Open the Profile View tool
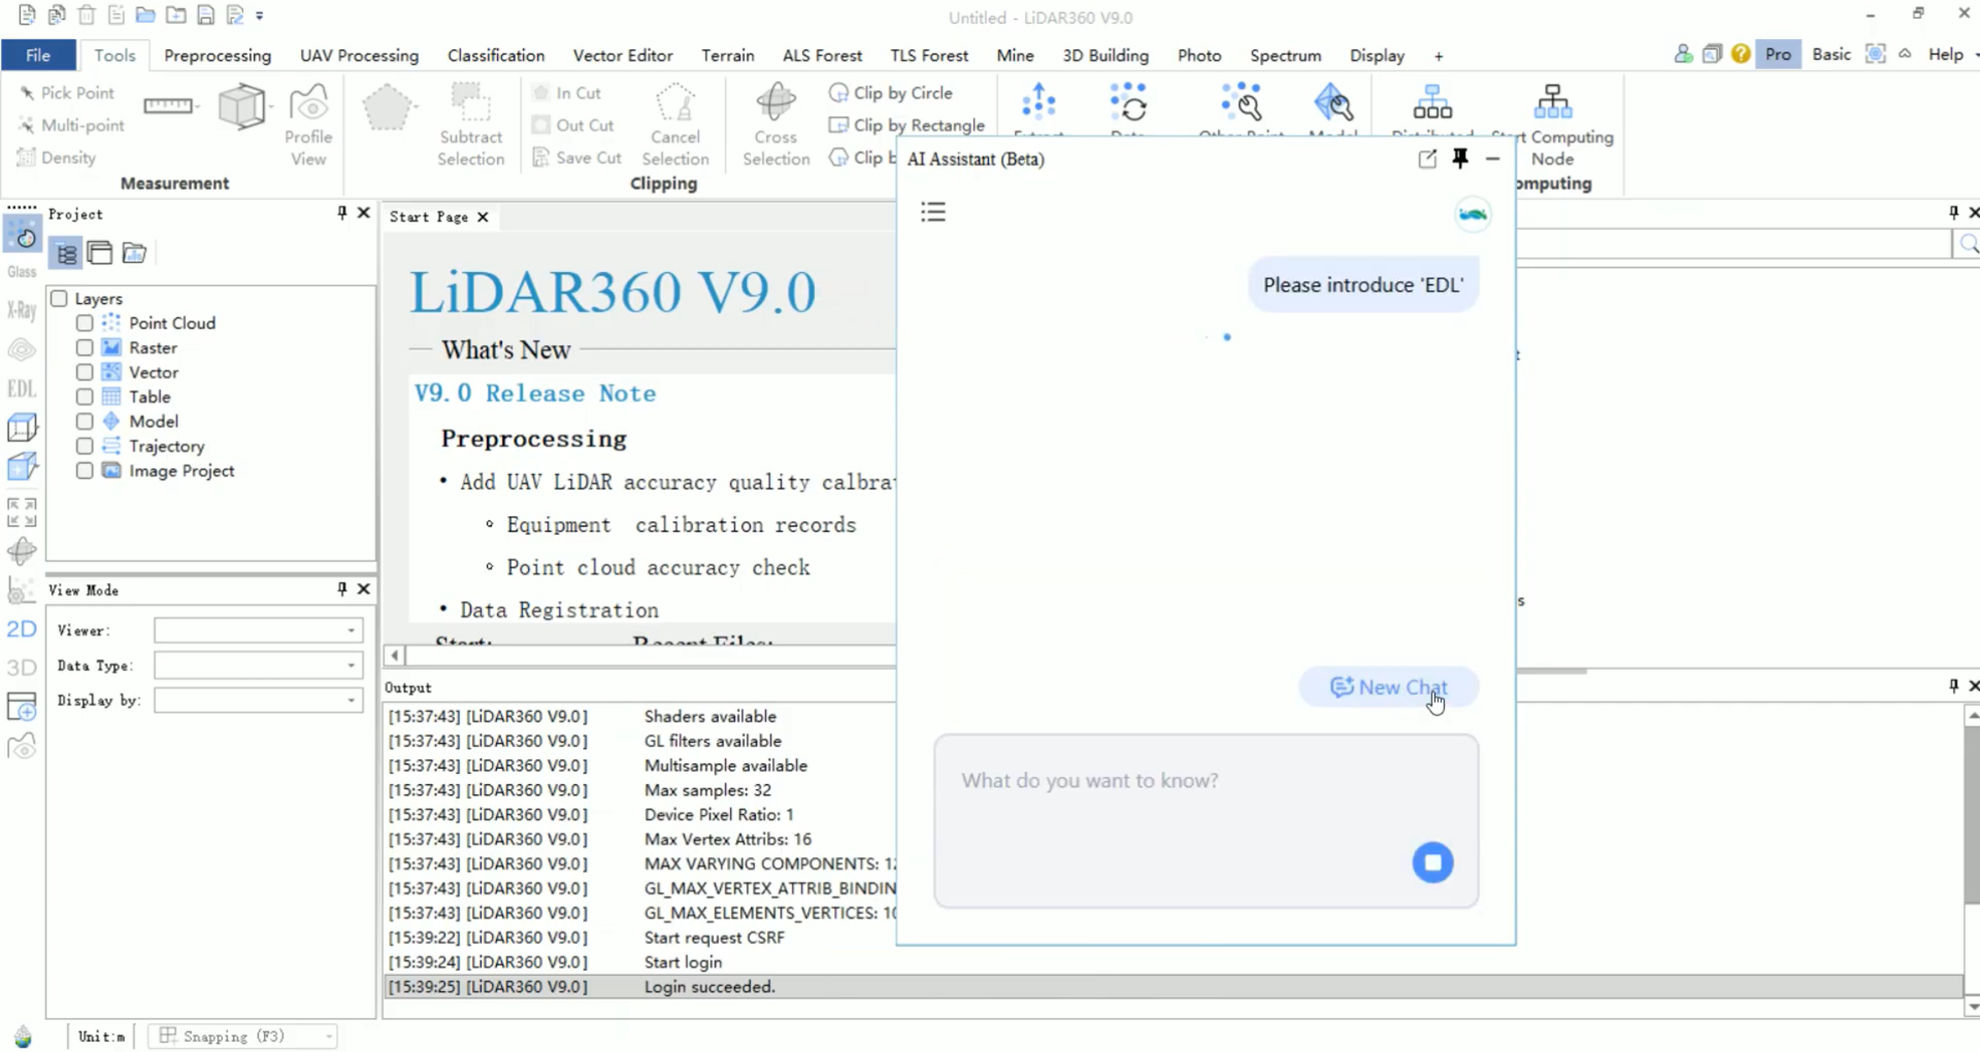The image size is (1980, 1052). click(x=308, y=126)
